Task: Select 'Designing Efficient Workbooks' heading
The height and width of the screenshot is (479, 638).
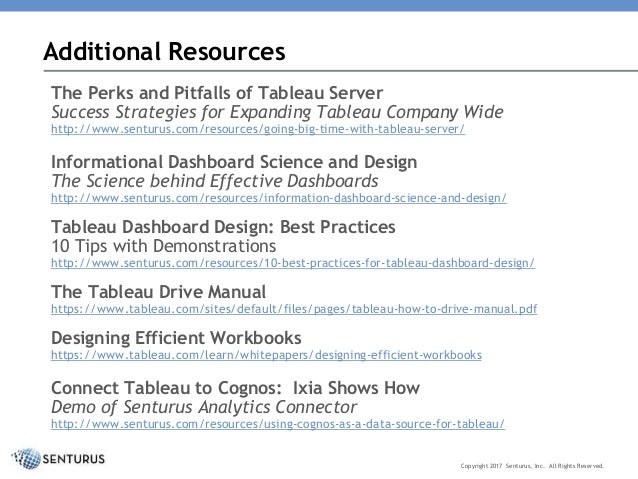Action: [x=176, y=338]
